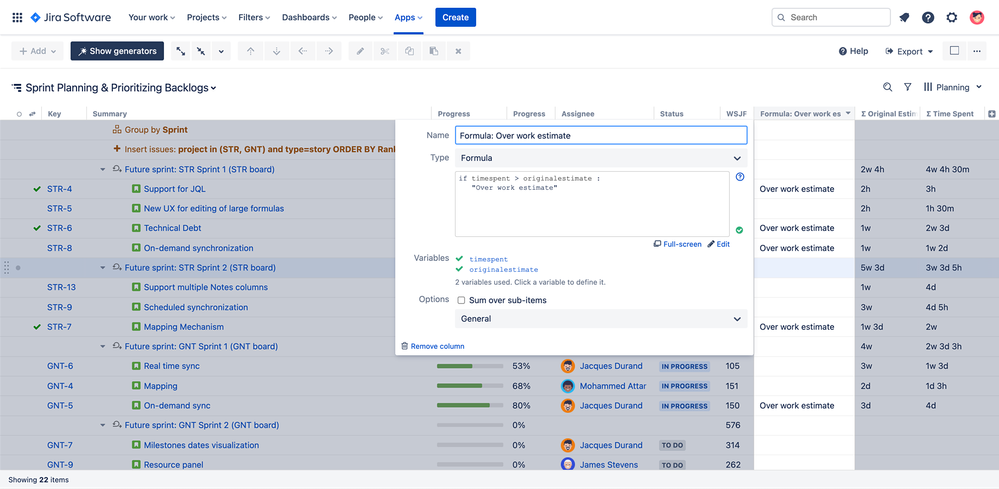Open the app switcher grid icon
This screenshot has height=489, width=999.
[17, 18]
